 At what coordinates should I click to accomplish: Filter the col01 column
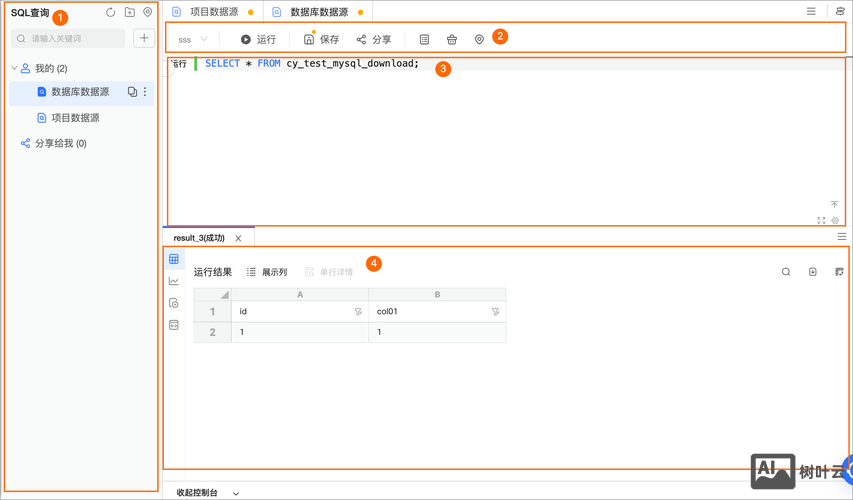[495, 312]
